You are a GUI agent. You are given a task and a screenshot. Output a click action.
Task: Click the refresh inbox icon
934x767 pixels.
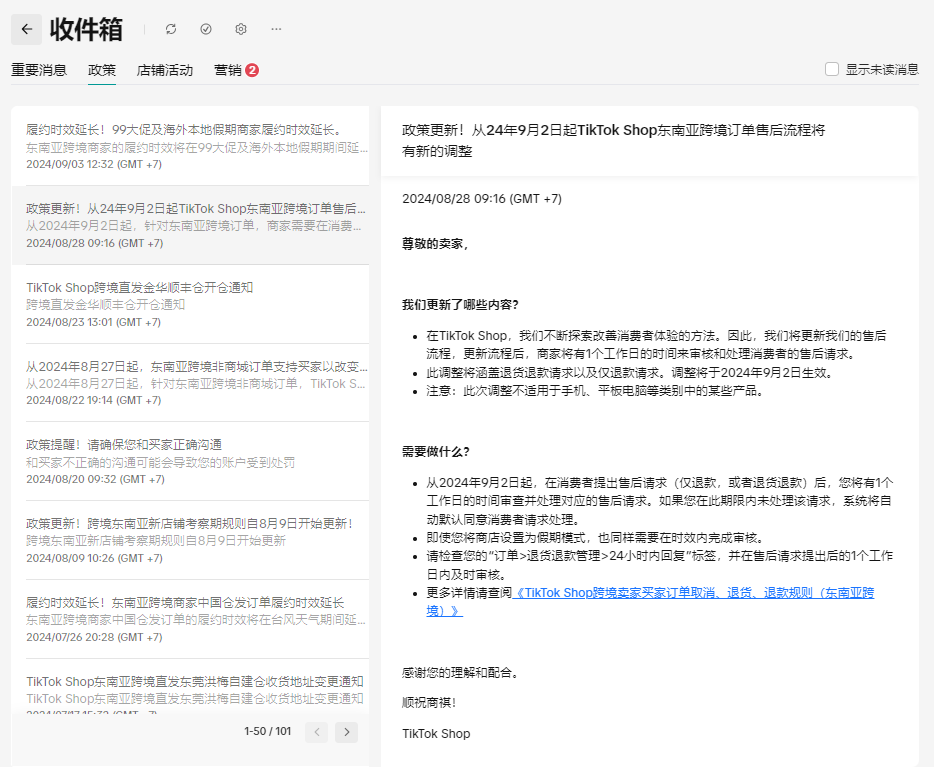pos(171,29)
